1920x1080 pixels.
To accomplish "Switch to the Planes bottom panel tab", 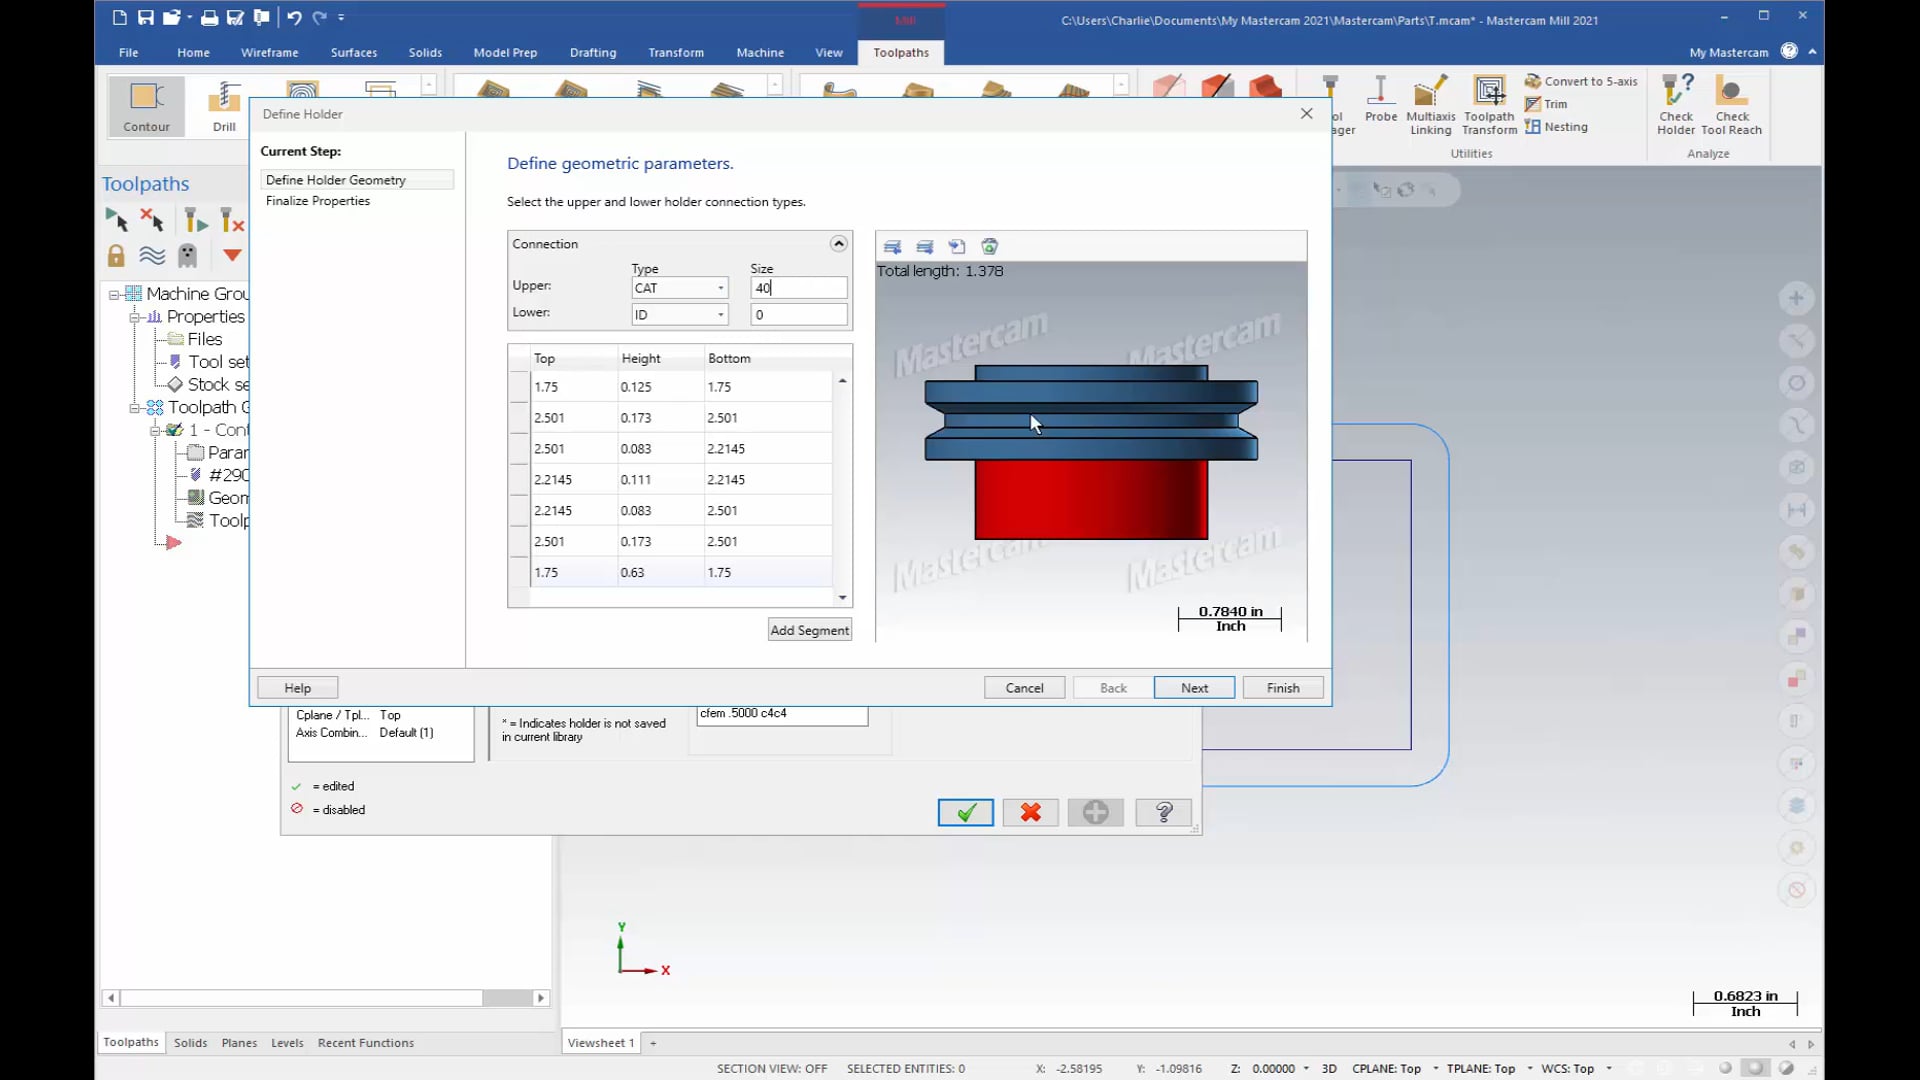I will coord(239,1042).
